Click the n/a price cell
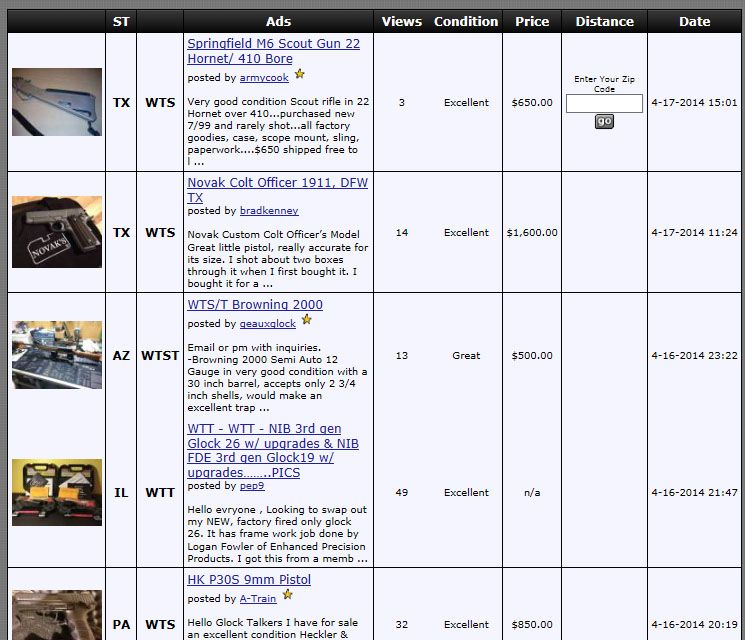The width and height of the screenshot is (745, 640). (532, 493)
